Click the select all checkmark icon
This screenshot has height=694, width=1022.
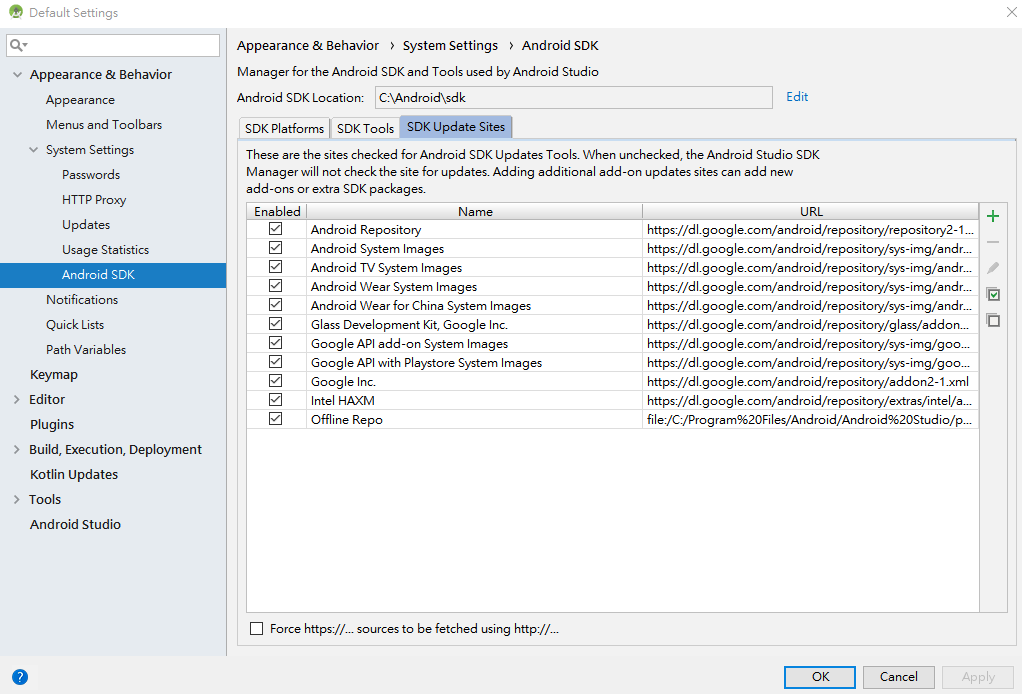[x=993, y=295]
